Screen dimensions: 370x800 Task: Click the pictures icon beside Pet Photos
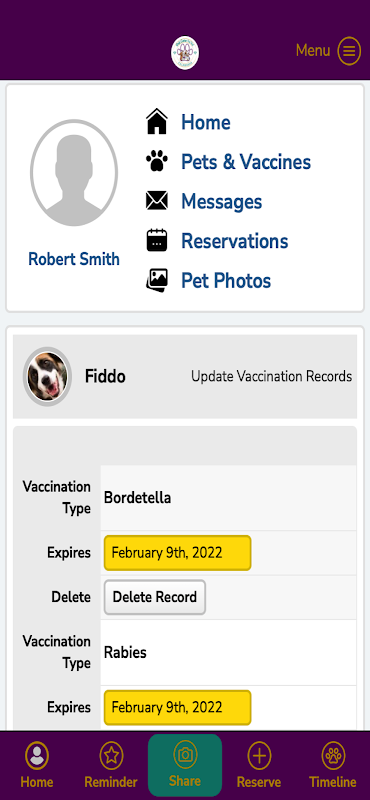point(157,280)
